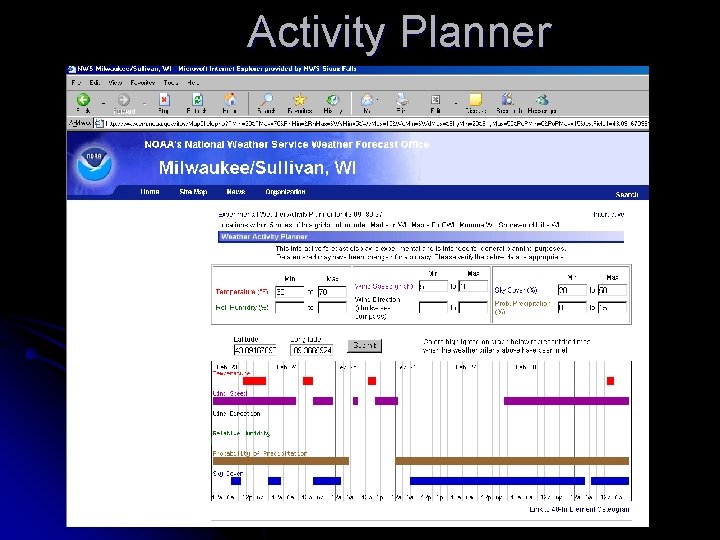Click the Search link on blue bar
This screenshot has height=540, width=720.
[627, 195]
